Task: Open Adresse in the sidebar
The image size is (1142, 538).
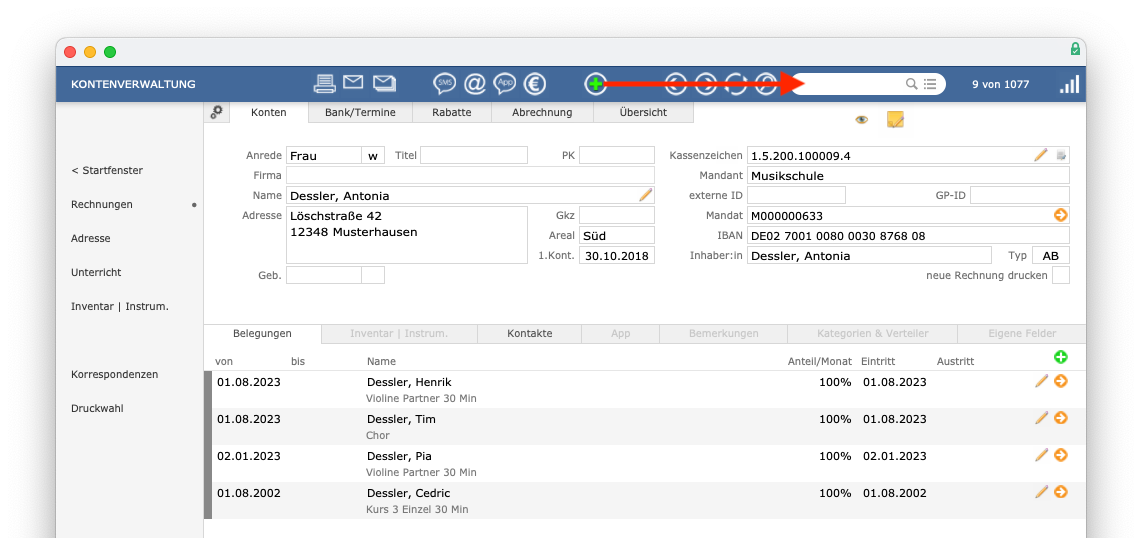Action: [x=91, y=238]
